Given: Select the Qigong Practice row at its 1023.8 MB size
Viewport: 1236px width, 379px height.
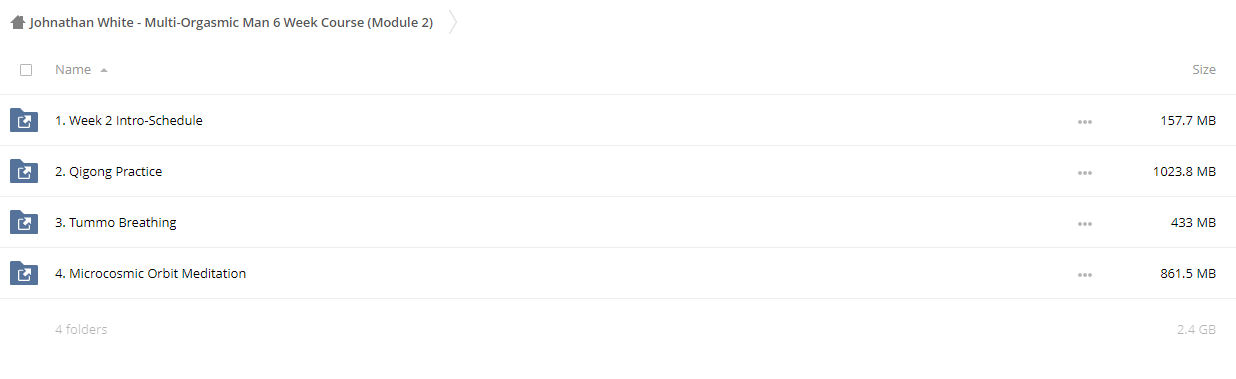Looking at the screenshot, I should [1184, 172].
